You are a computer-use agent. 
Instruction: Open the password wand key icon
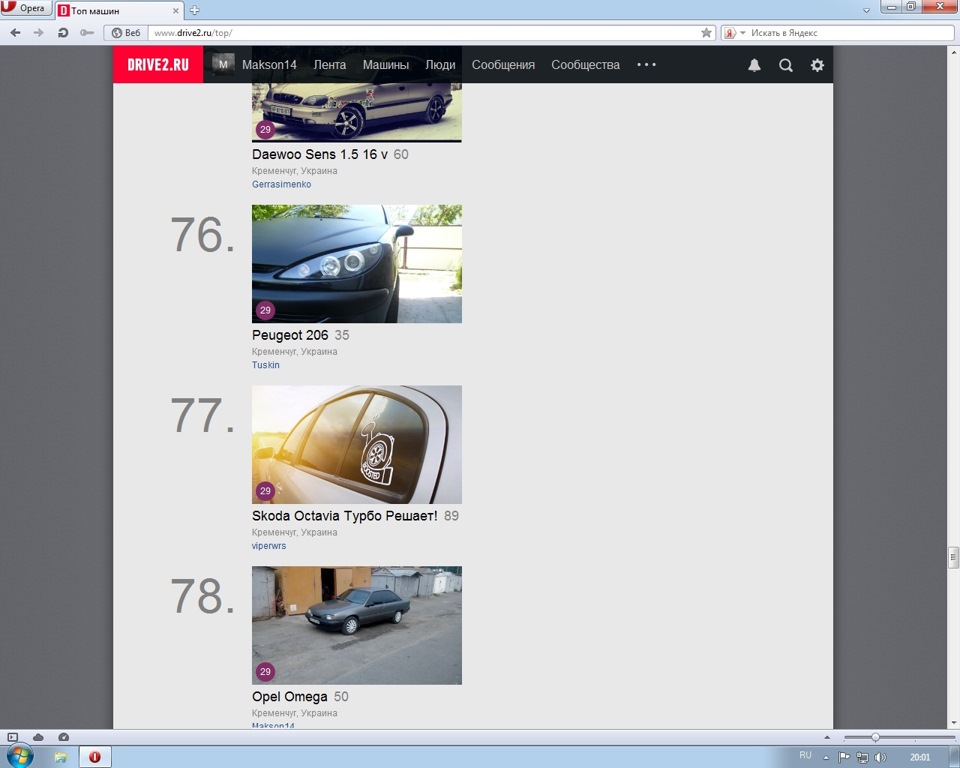coord(87,33)
